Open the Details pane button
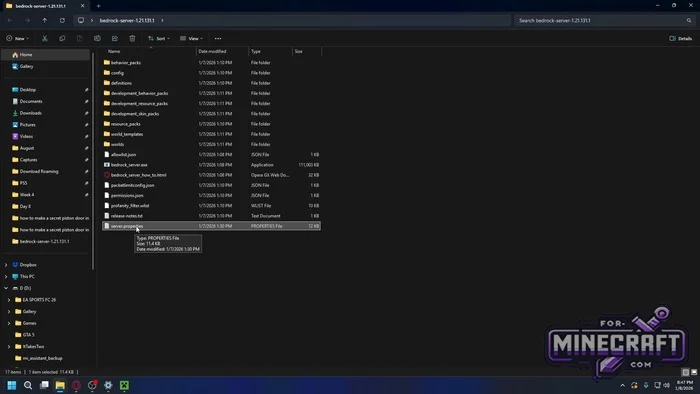 681,38
